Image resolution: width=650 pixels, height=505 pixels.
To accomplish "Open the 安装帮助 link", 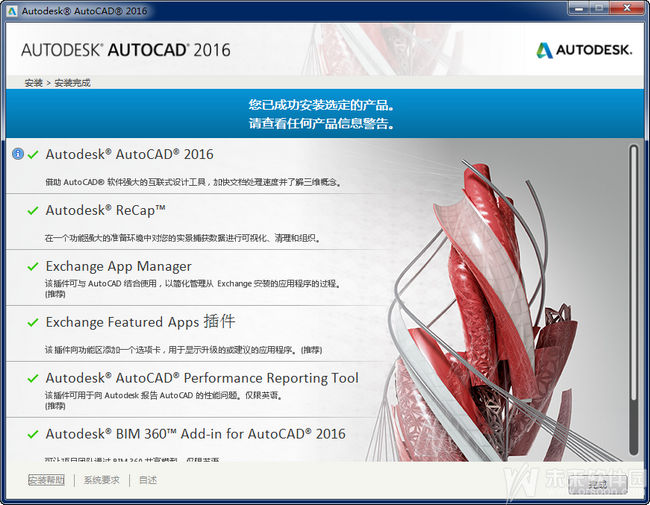I will pyautogui.click(x=46, y=480).
